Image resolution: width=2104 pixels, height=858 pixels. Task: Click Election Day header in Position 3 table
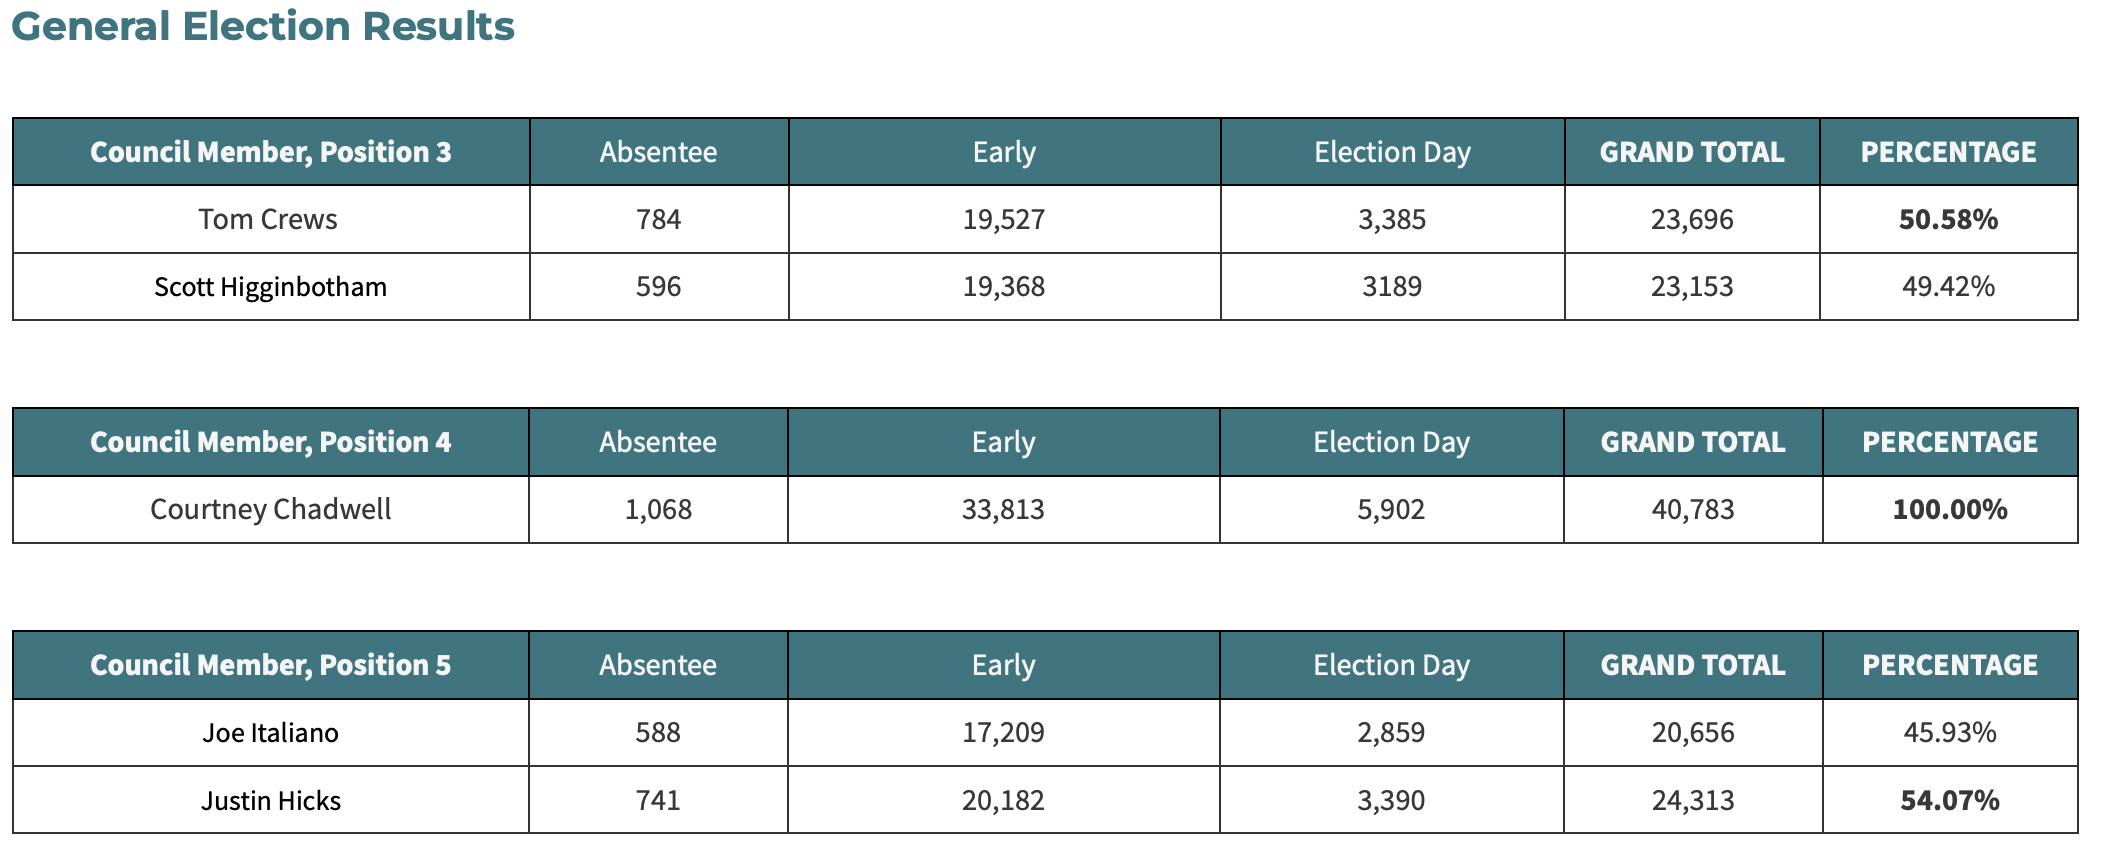click(1392, 152)
